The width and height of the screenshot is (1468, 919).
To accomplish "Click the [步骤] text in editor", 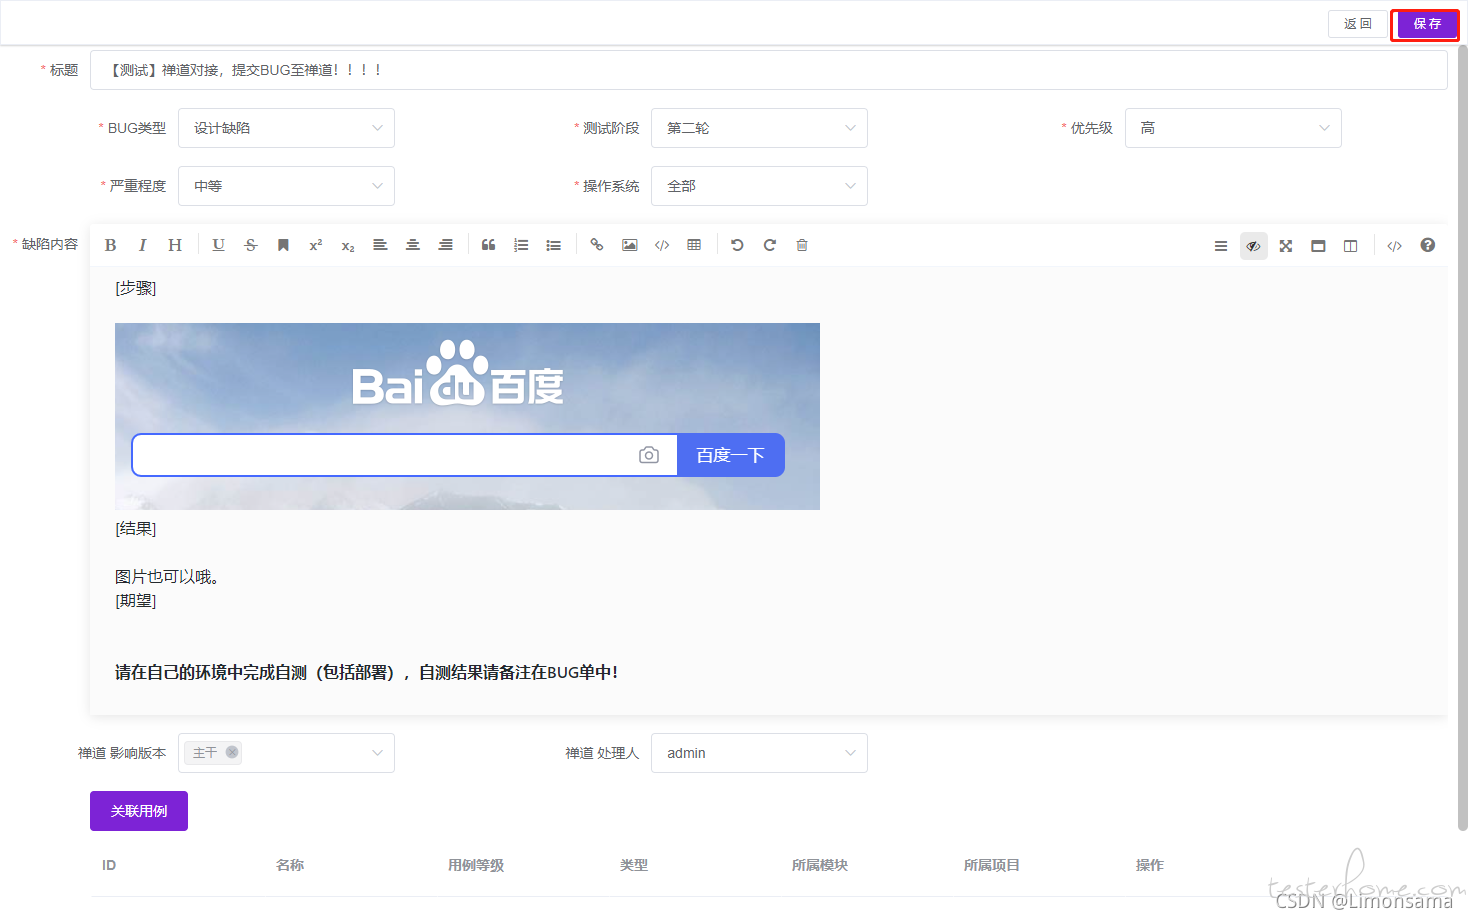I will (136, 288).
